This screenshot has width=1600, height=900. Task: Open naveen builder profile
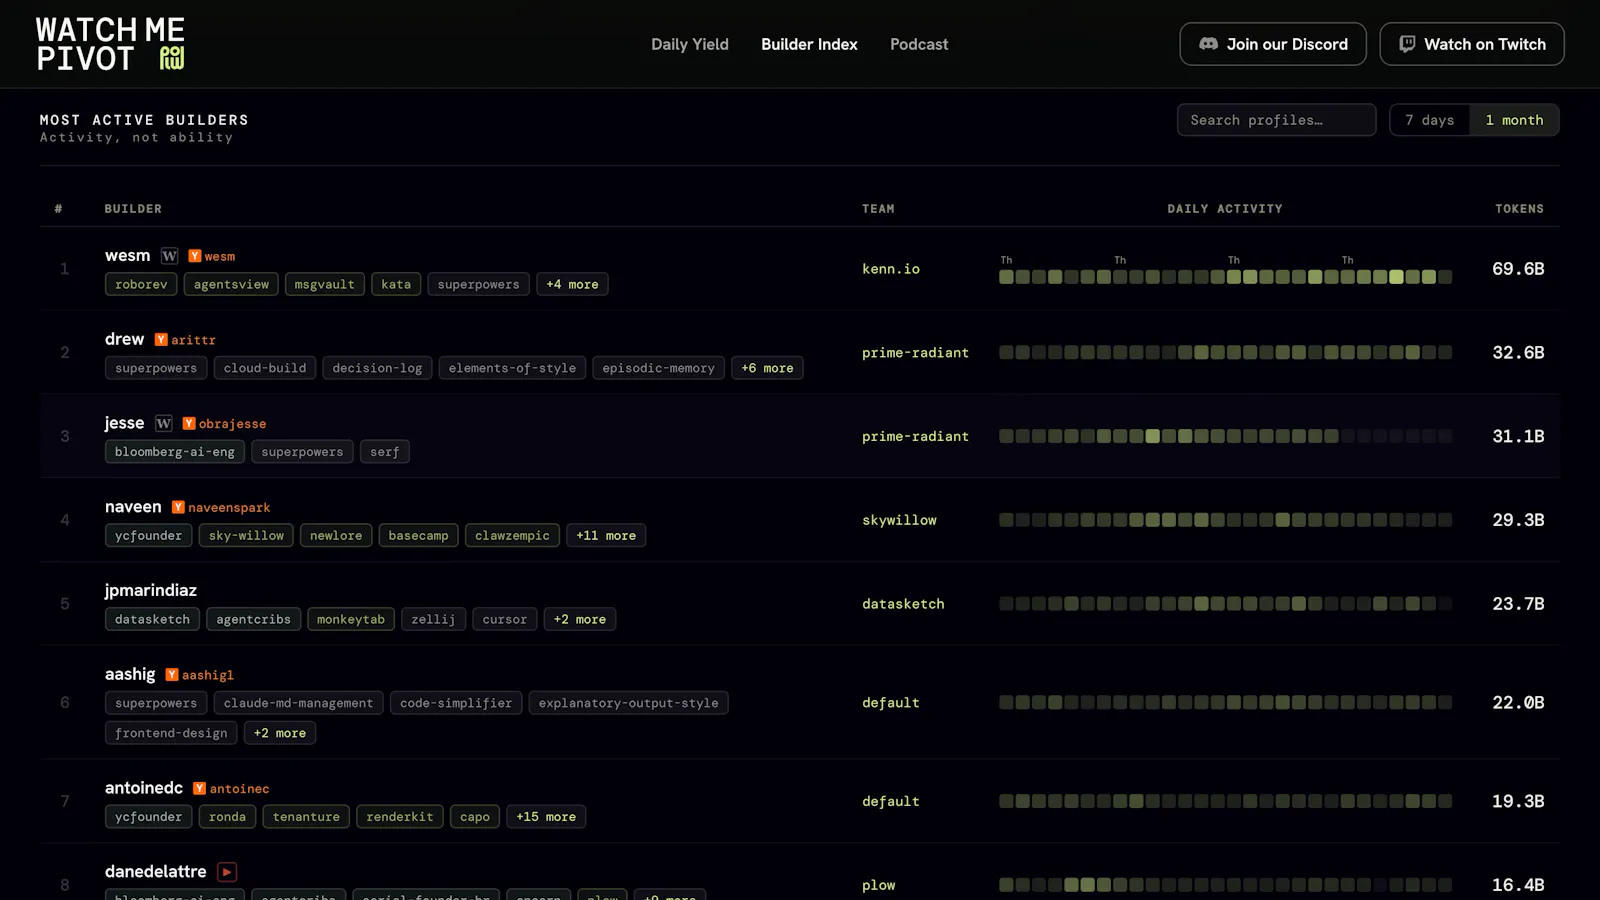click(x=133, y=507)
